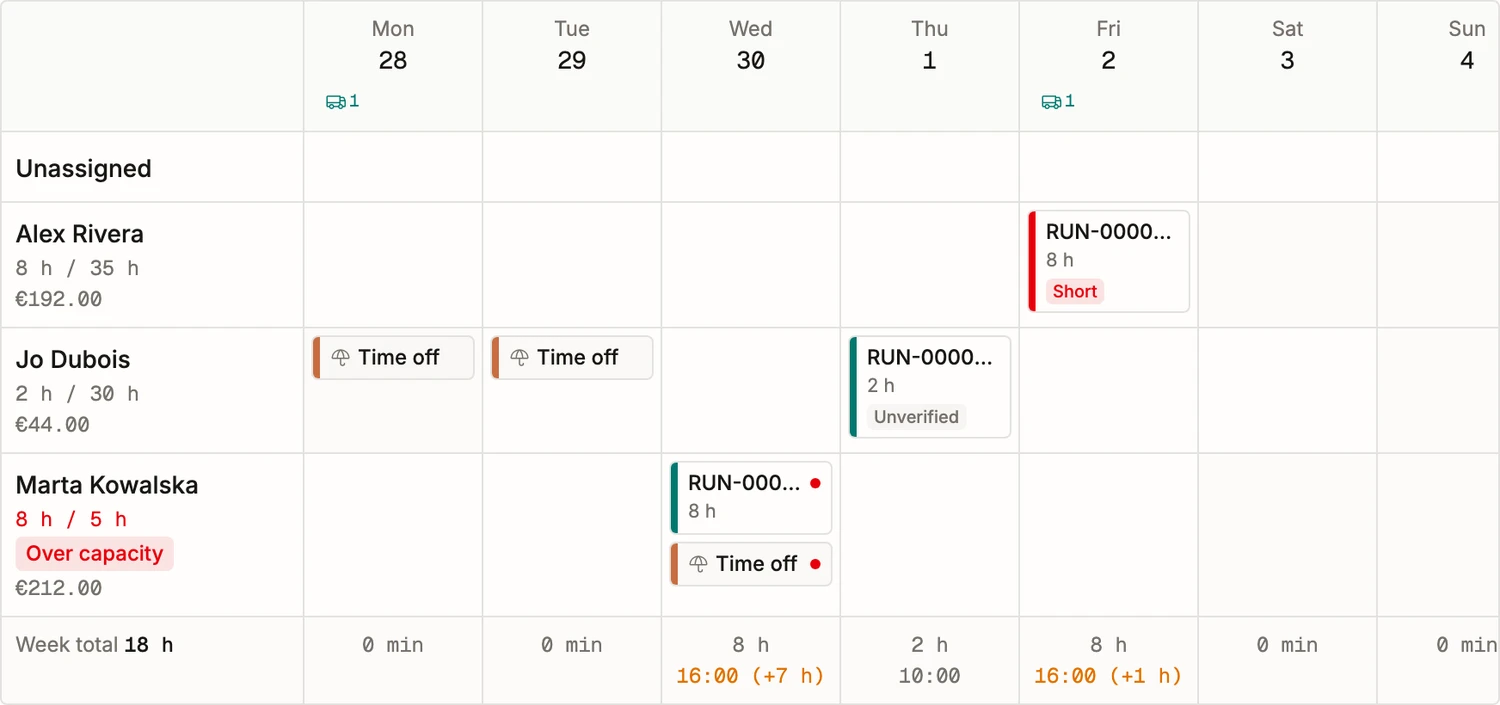This screenshot has width=1500, height=705.
Task: Click Monday's 0 min total
Action: [x=393, y=645]
